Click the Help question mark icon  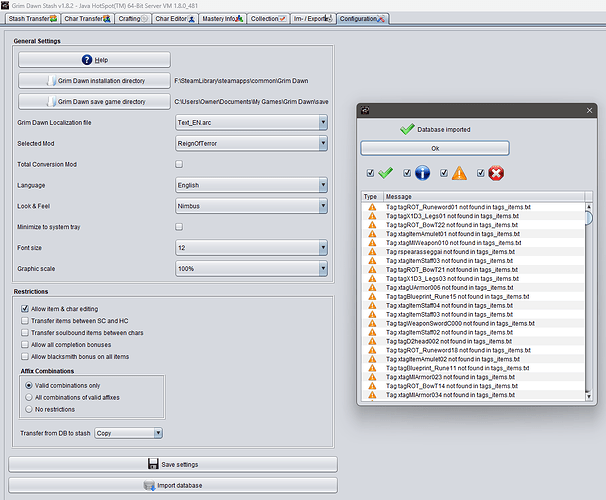87,60
